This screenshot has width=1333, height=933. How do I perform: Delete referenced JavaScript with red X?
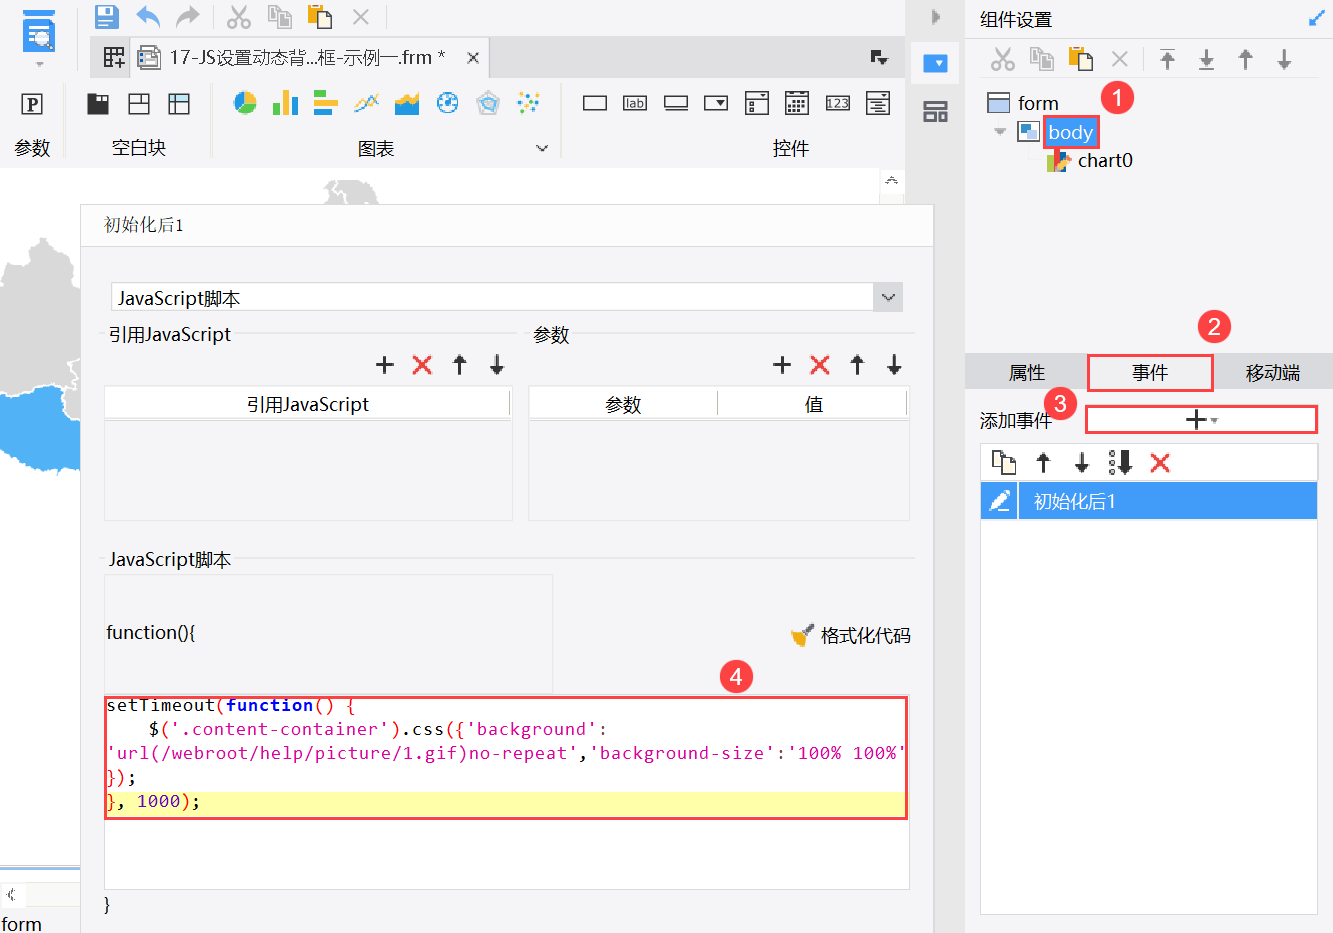[422, 365]
